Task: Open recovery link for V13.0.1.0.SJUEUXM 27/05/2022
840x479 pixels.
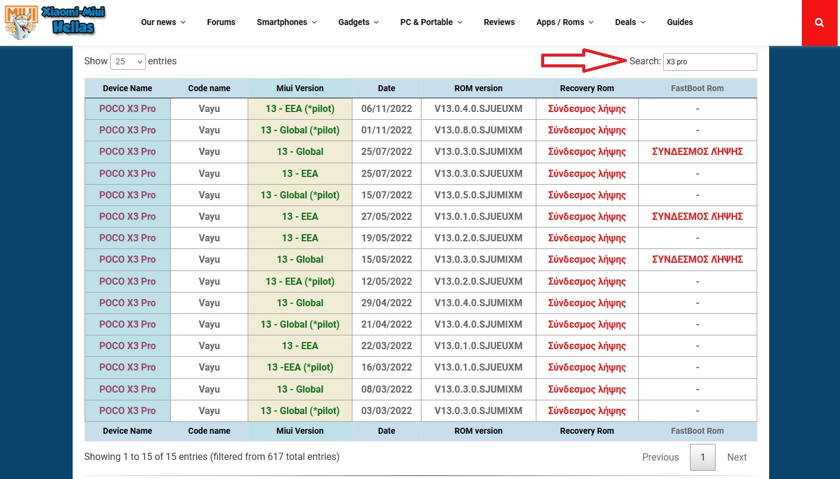Action: (587, 216)
